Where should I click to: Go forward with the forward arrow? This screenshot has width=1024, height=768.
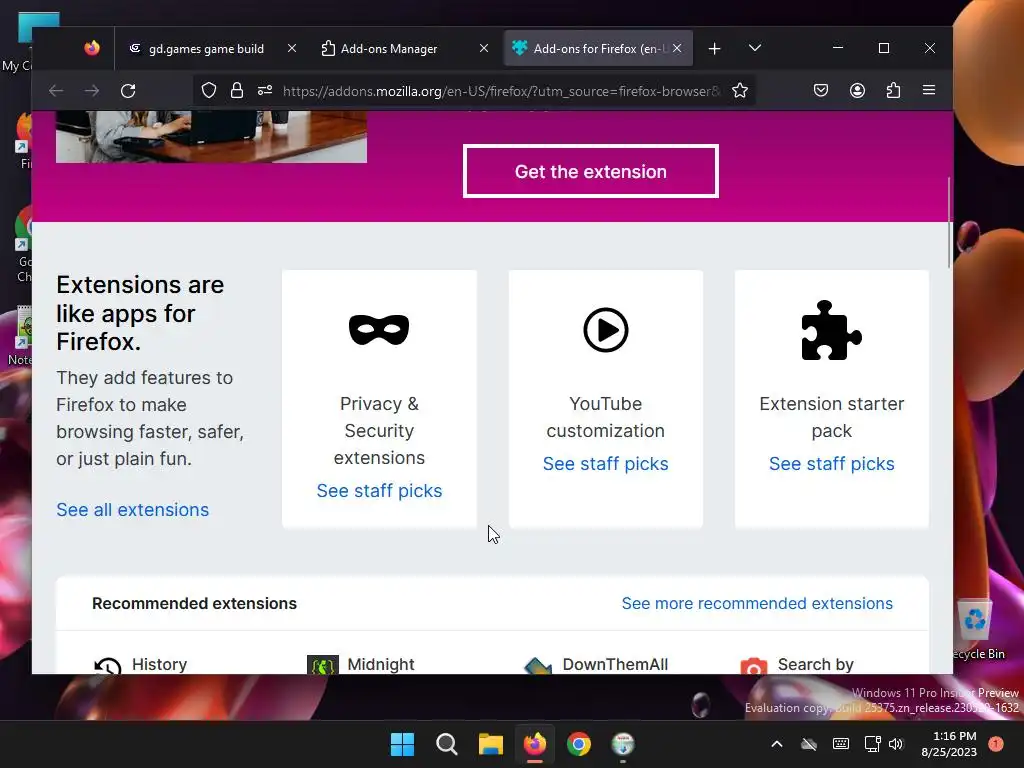92,91
